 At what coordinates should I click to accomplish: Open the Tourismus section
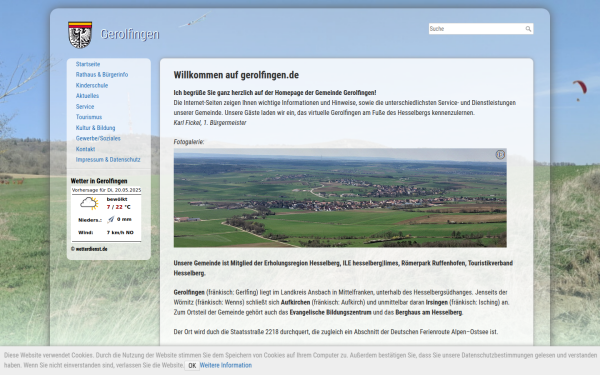[89, 117]
